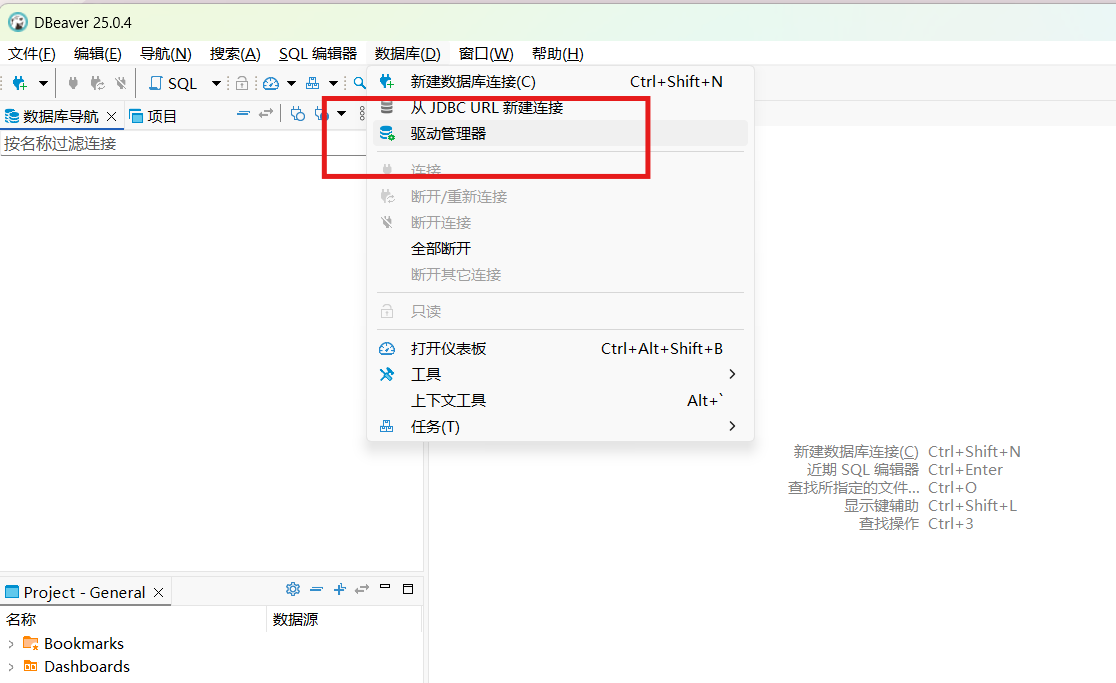Open the 导航(N) menu
This screenshot has width=1116, height=683.
[x=166, y=53]
